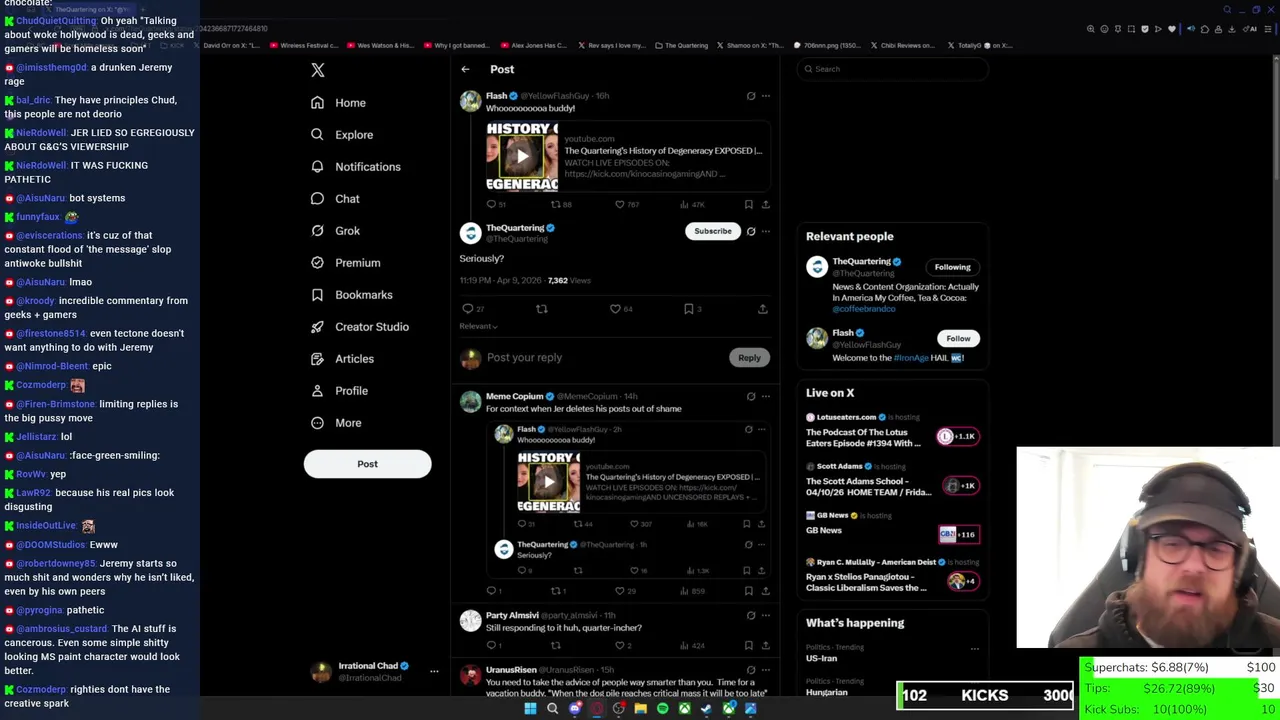
Task: Click the Profile person icon
Action: pyautogui.click(x=317, y=391)
